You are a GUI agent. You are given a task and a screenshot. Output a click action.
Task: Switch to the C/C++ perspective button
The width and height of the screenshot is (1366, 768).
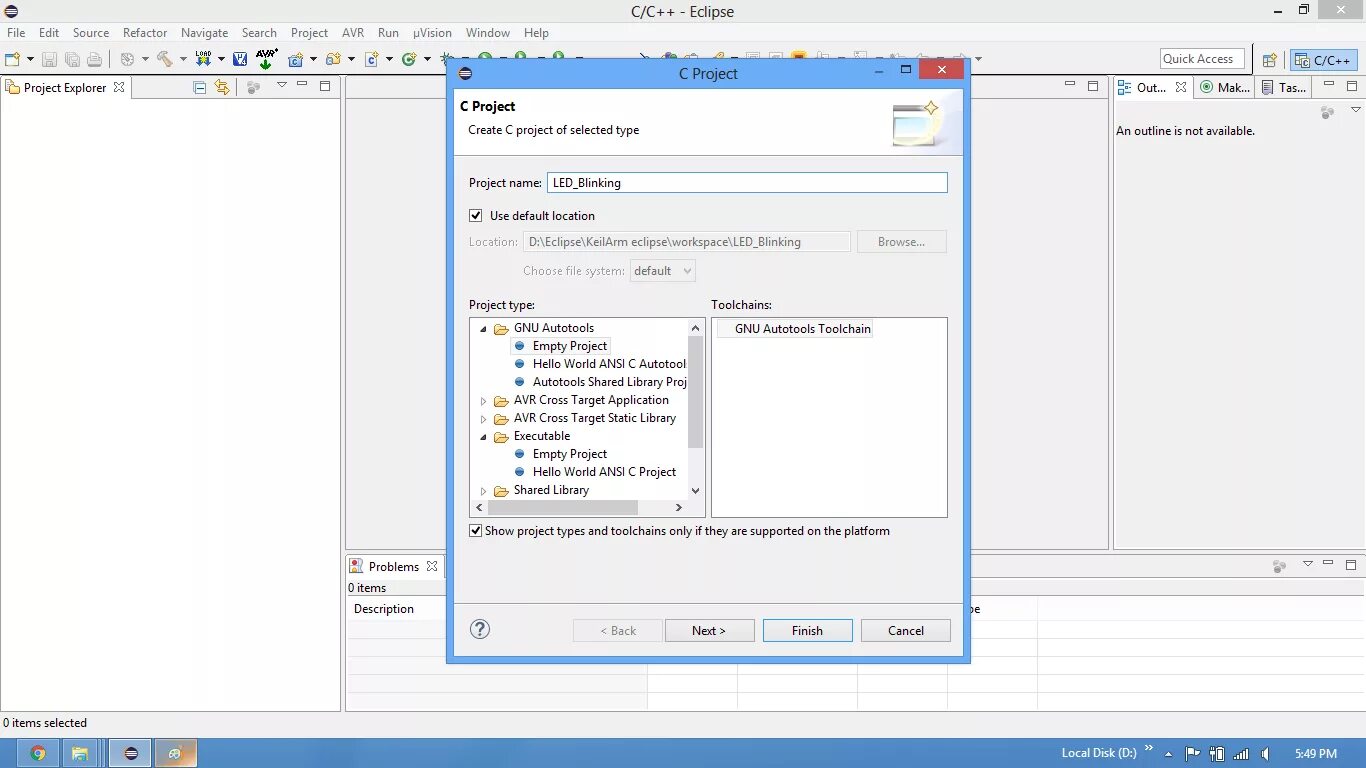tap(1324, 60)
